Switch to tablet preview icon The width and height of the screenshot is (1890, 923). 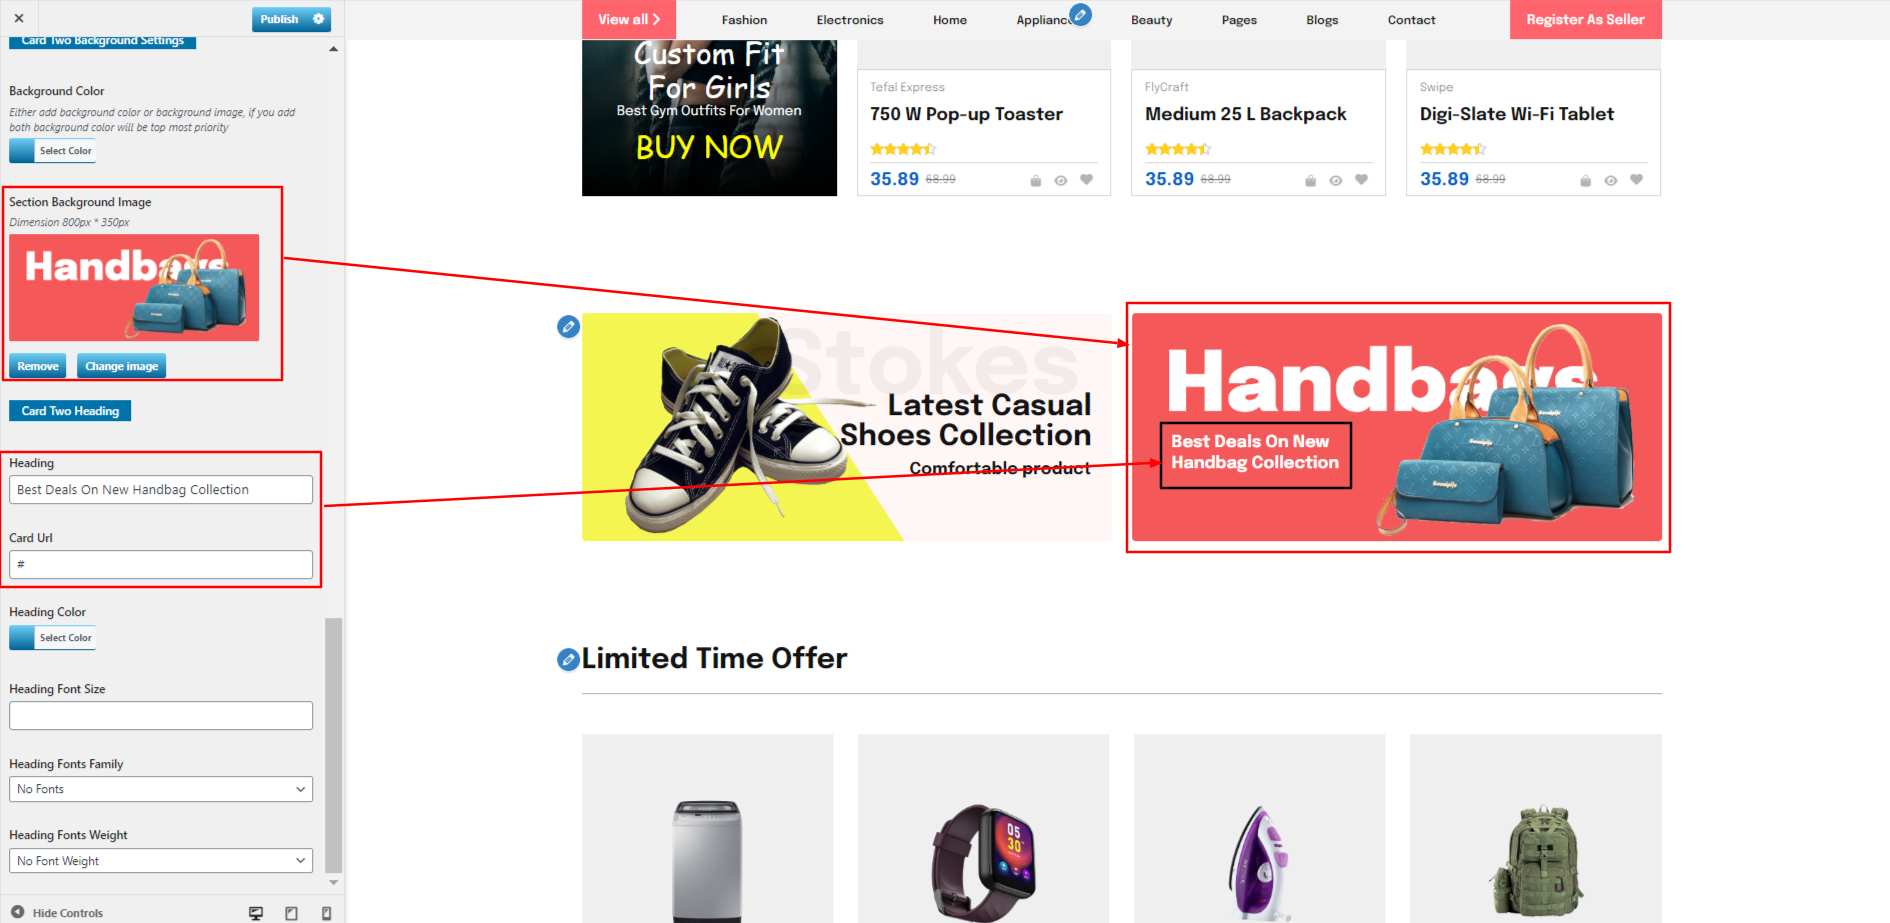click(x=291, y=913)
